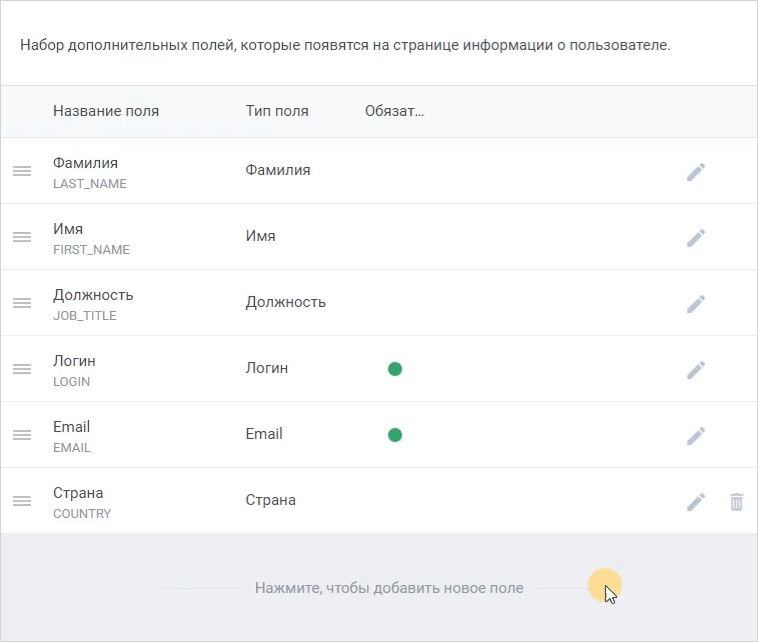The image size is (758, 642).
Task: Click 'Нажмите, чтобы добавить новое поле'
Action: (389, 588)
